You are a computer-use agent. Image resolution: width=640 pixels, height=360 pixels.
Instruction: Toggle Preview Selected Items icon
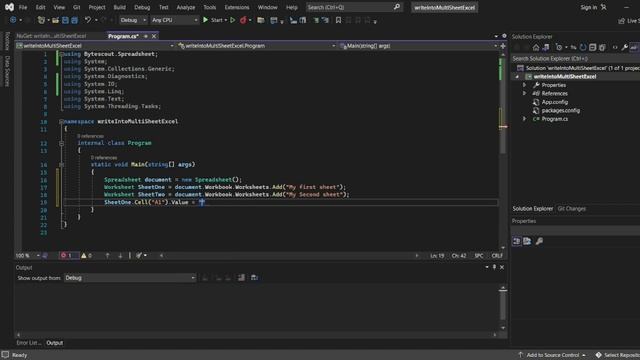[633, 47]
